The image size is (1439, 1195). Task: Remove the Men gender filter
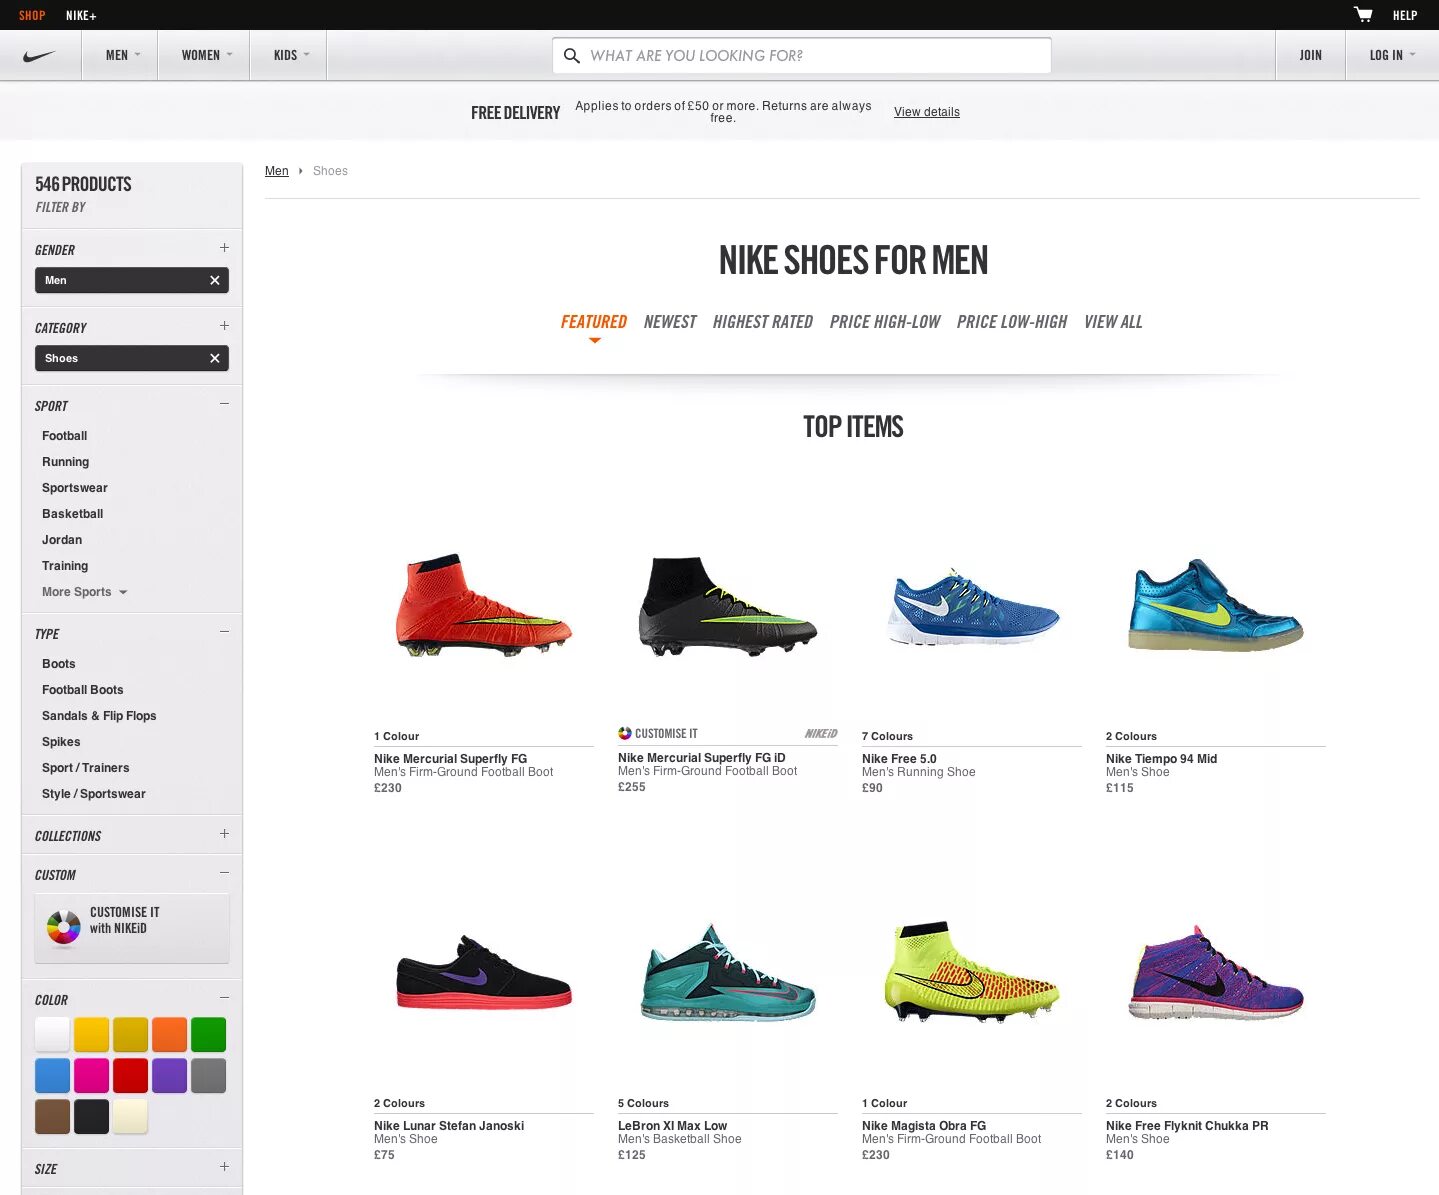pos(214,280)
